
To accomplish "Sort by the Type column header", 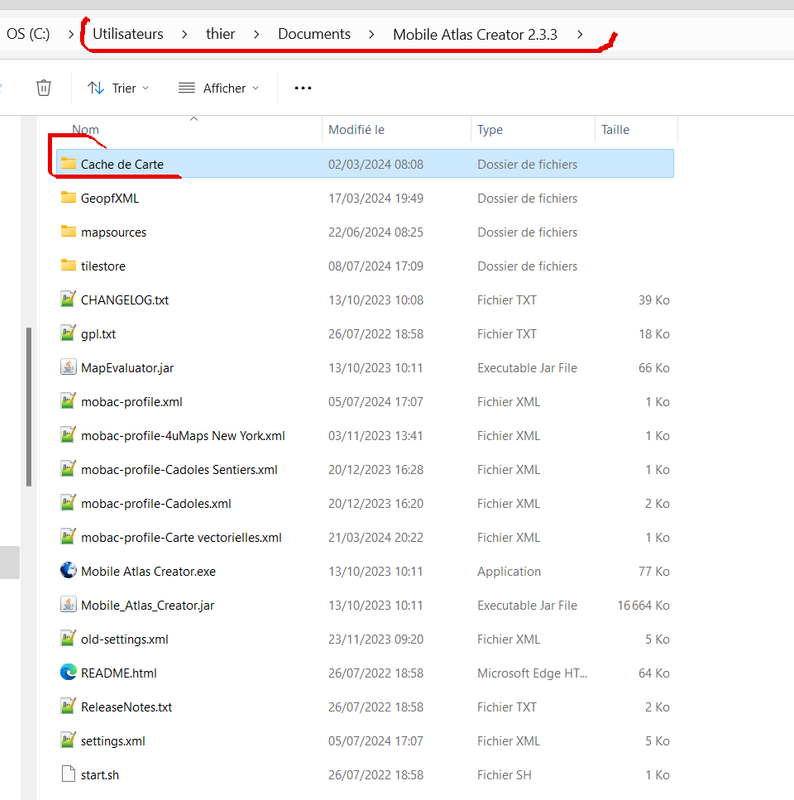I will click(x=490, y=130).
